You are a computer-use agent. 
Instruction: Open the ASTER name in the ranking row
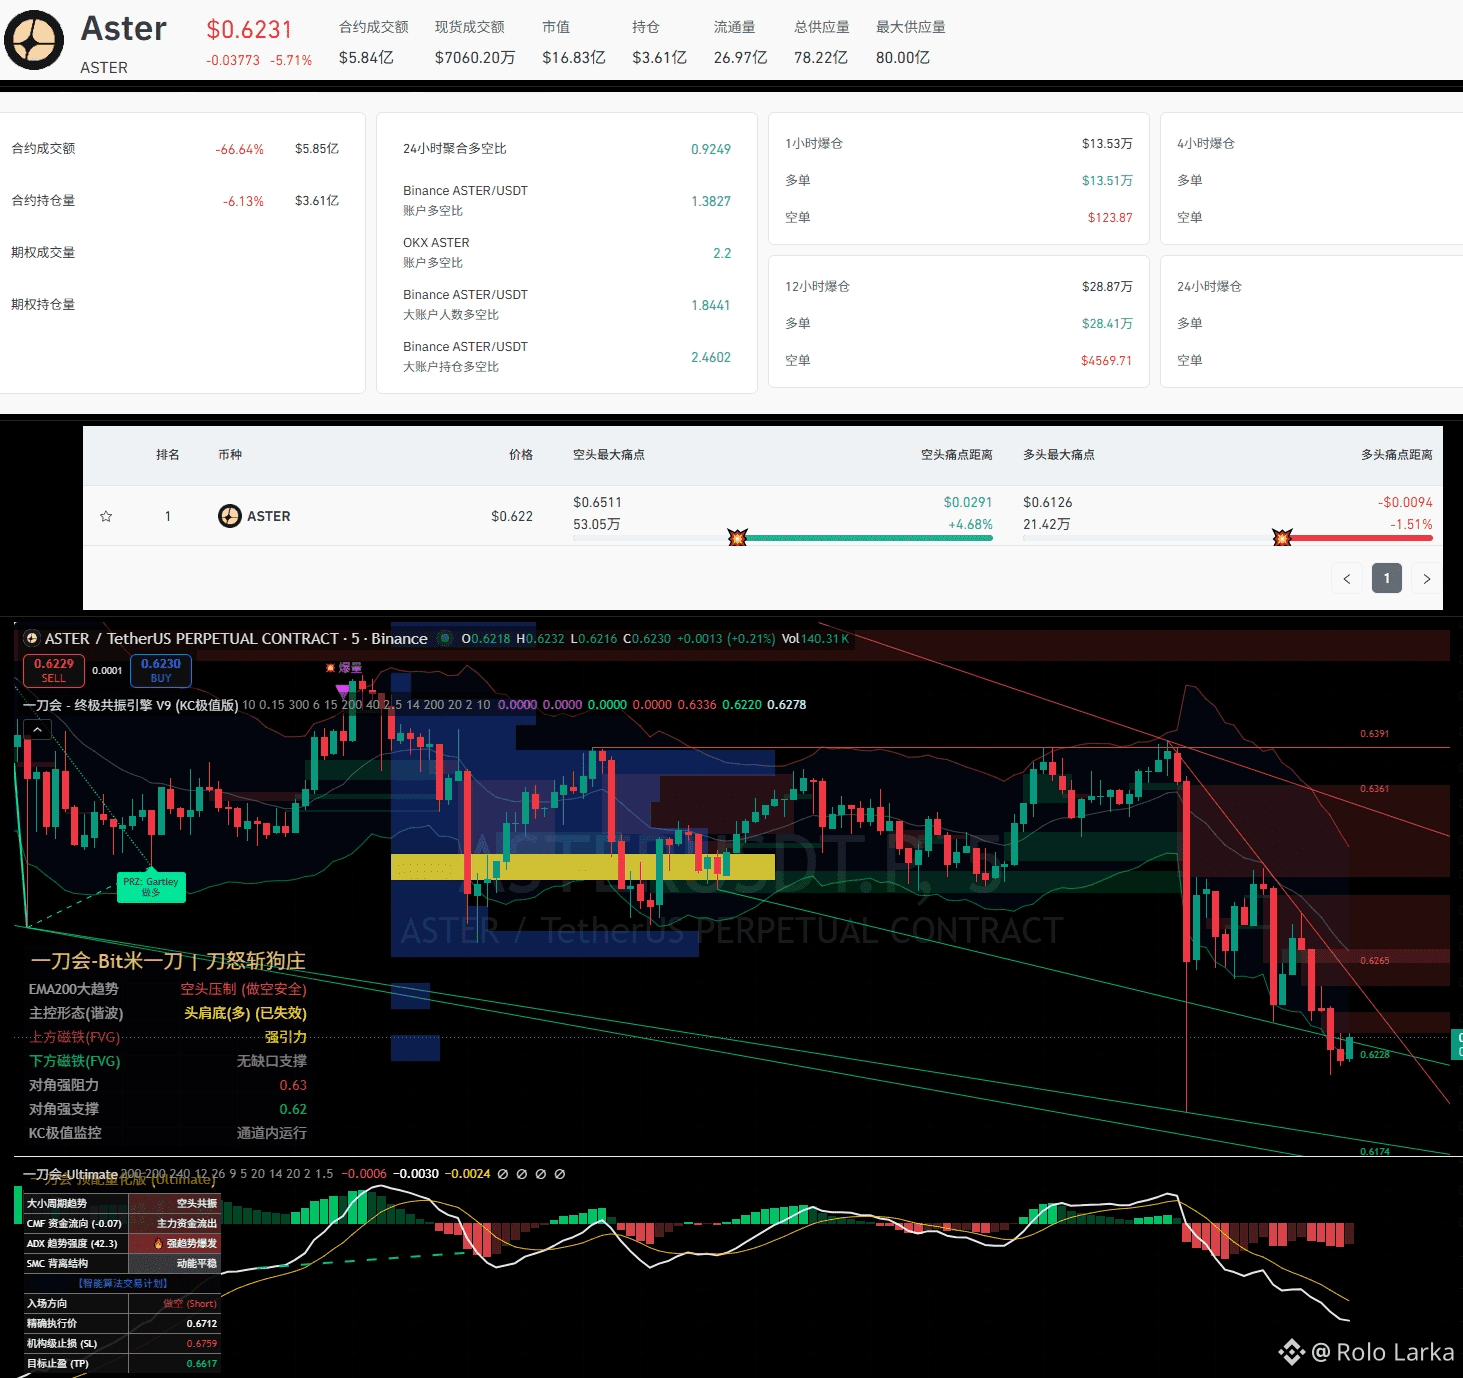[x=269, y=516]
